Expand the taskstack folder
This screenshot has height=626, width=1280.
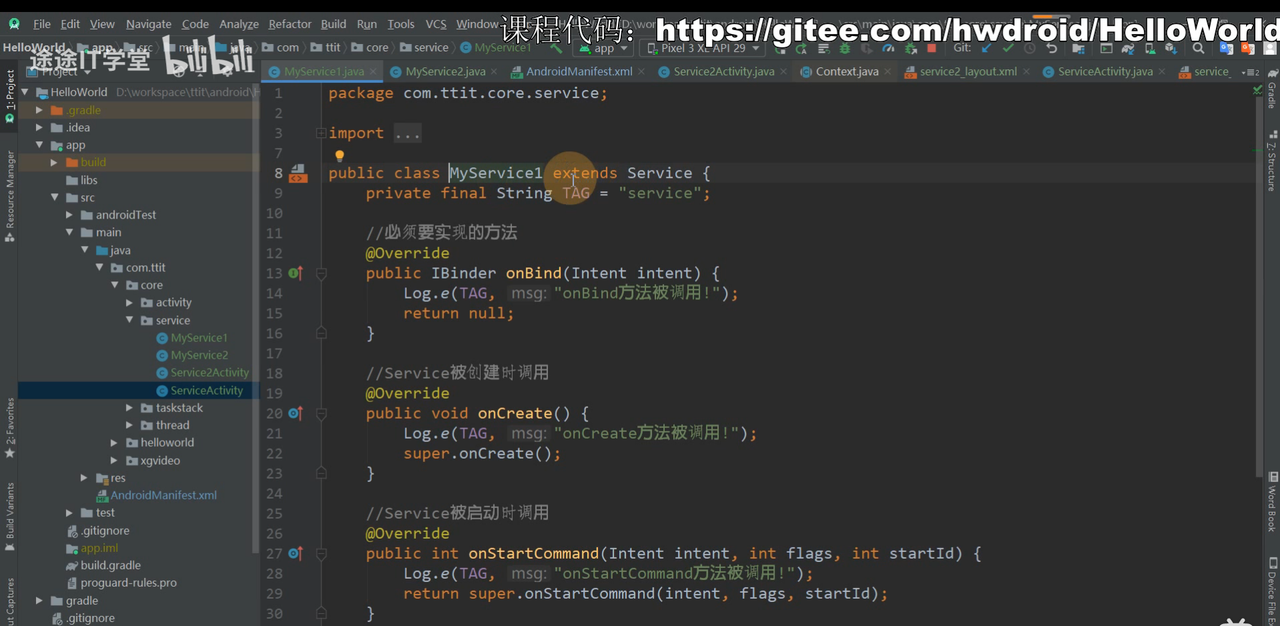tap(131, 408)
